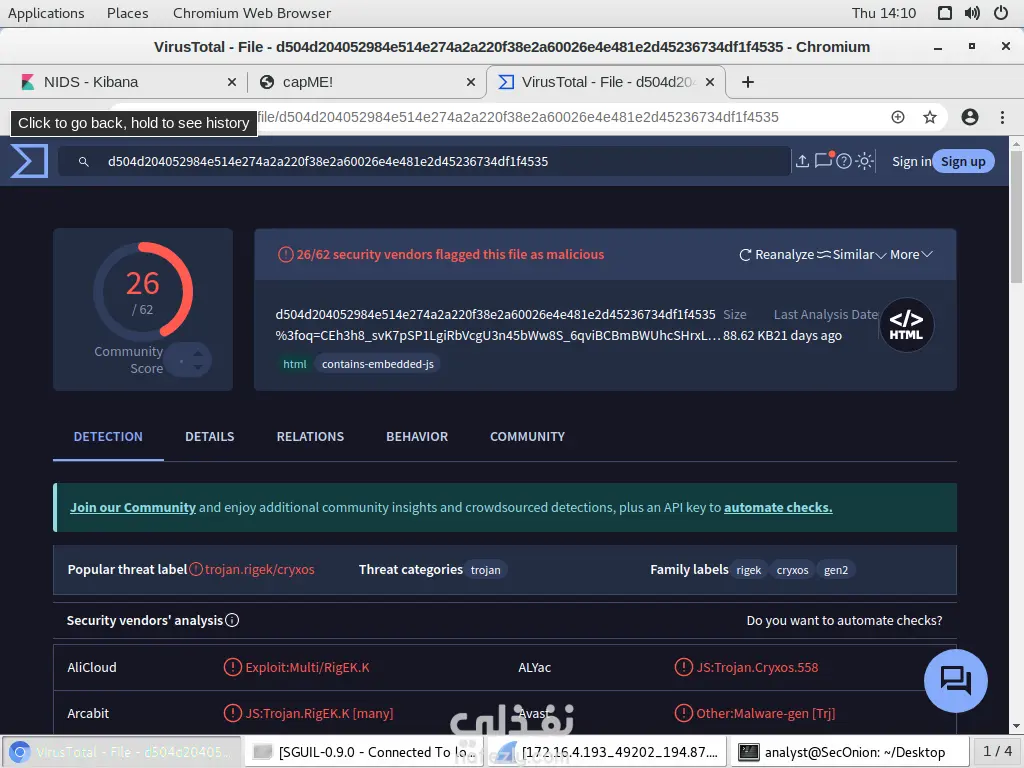
Task: Open the Applications menu
Action: tap(46, 13)
